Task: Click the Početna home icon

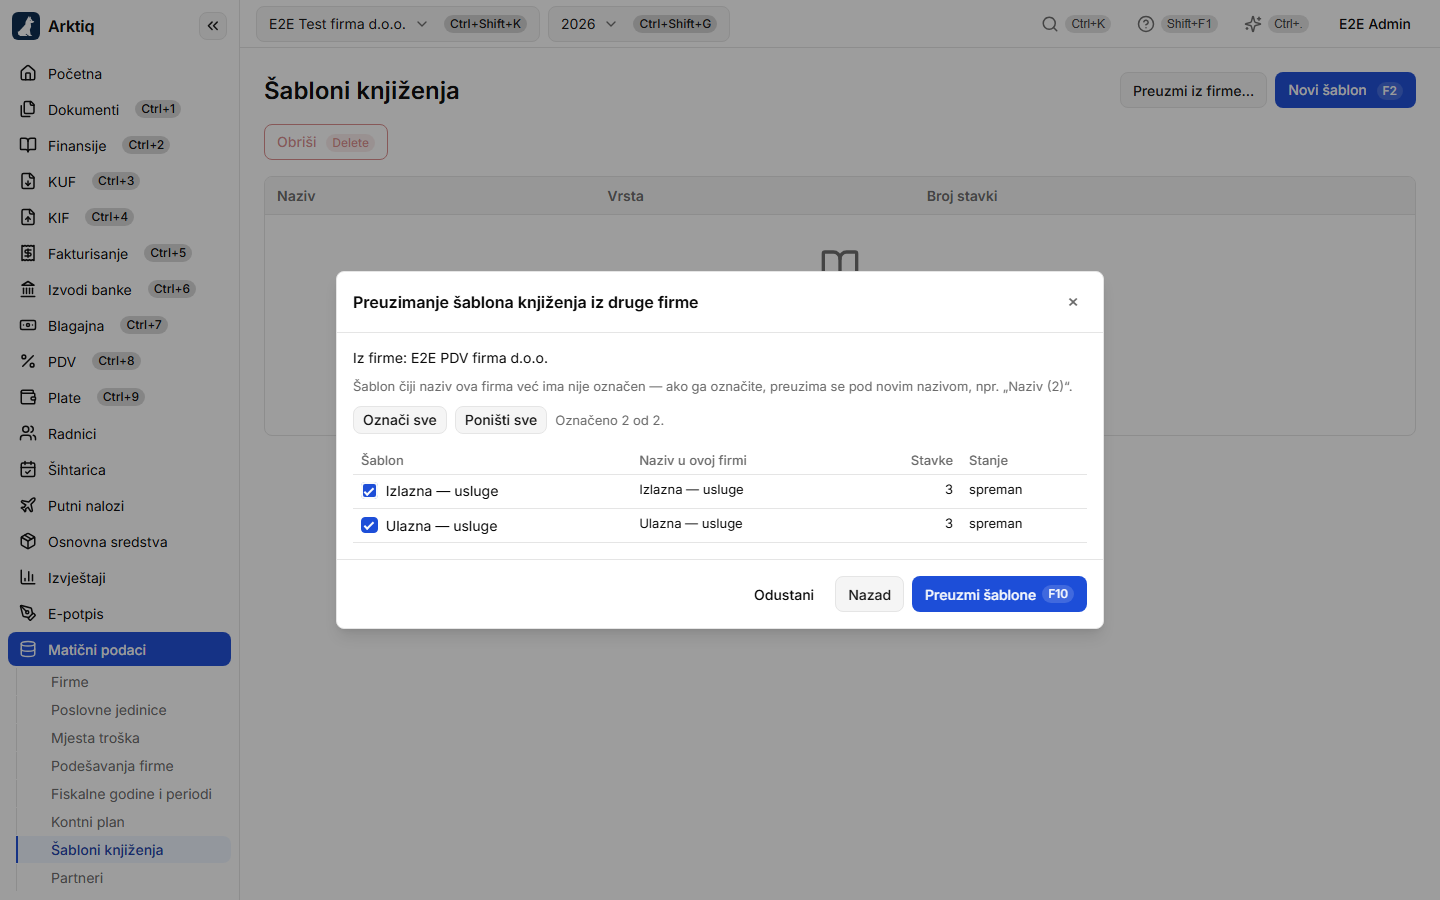Action: pos(28,73)
